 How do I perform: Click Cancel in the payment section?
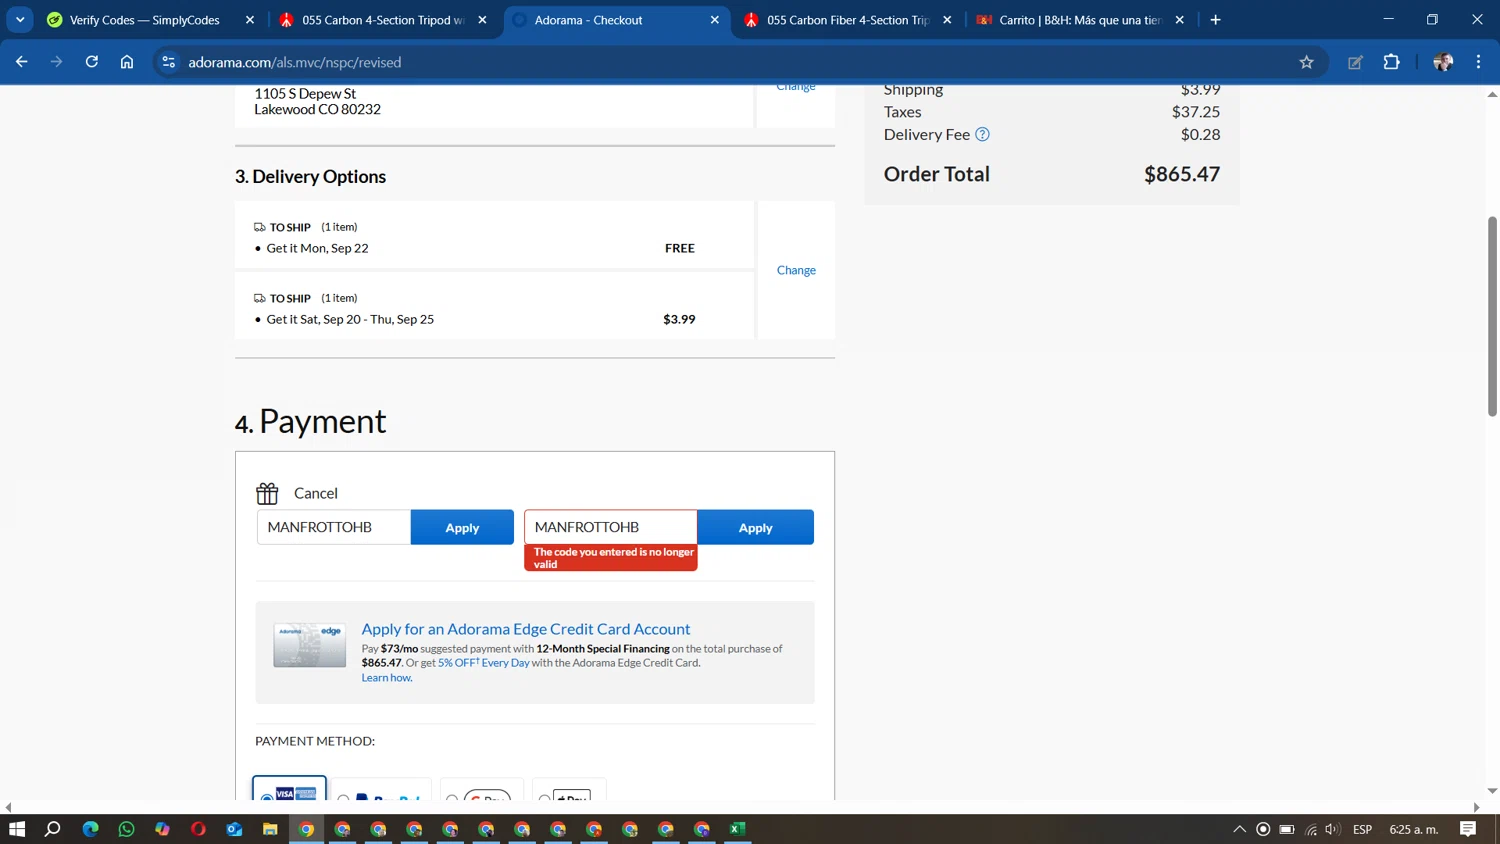[x=316, y=493]
